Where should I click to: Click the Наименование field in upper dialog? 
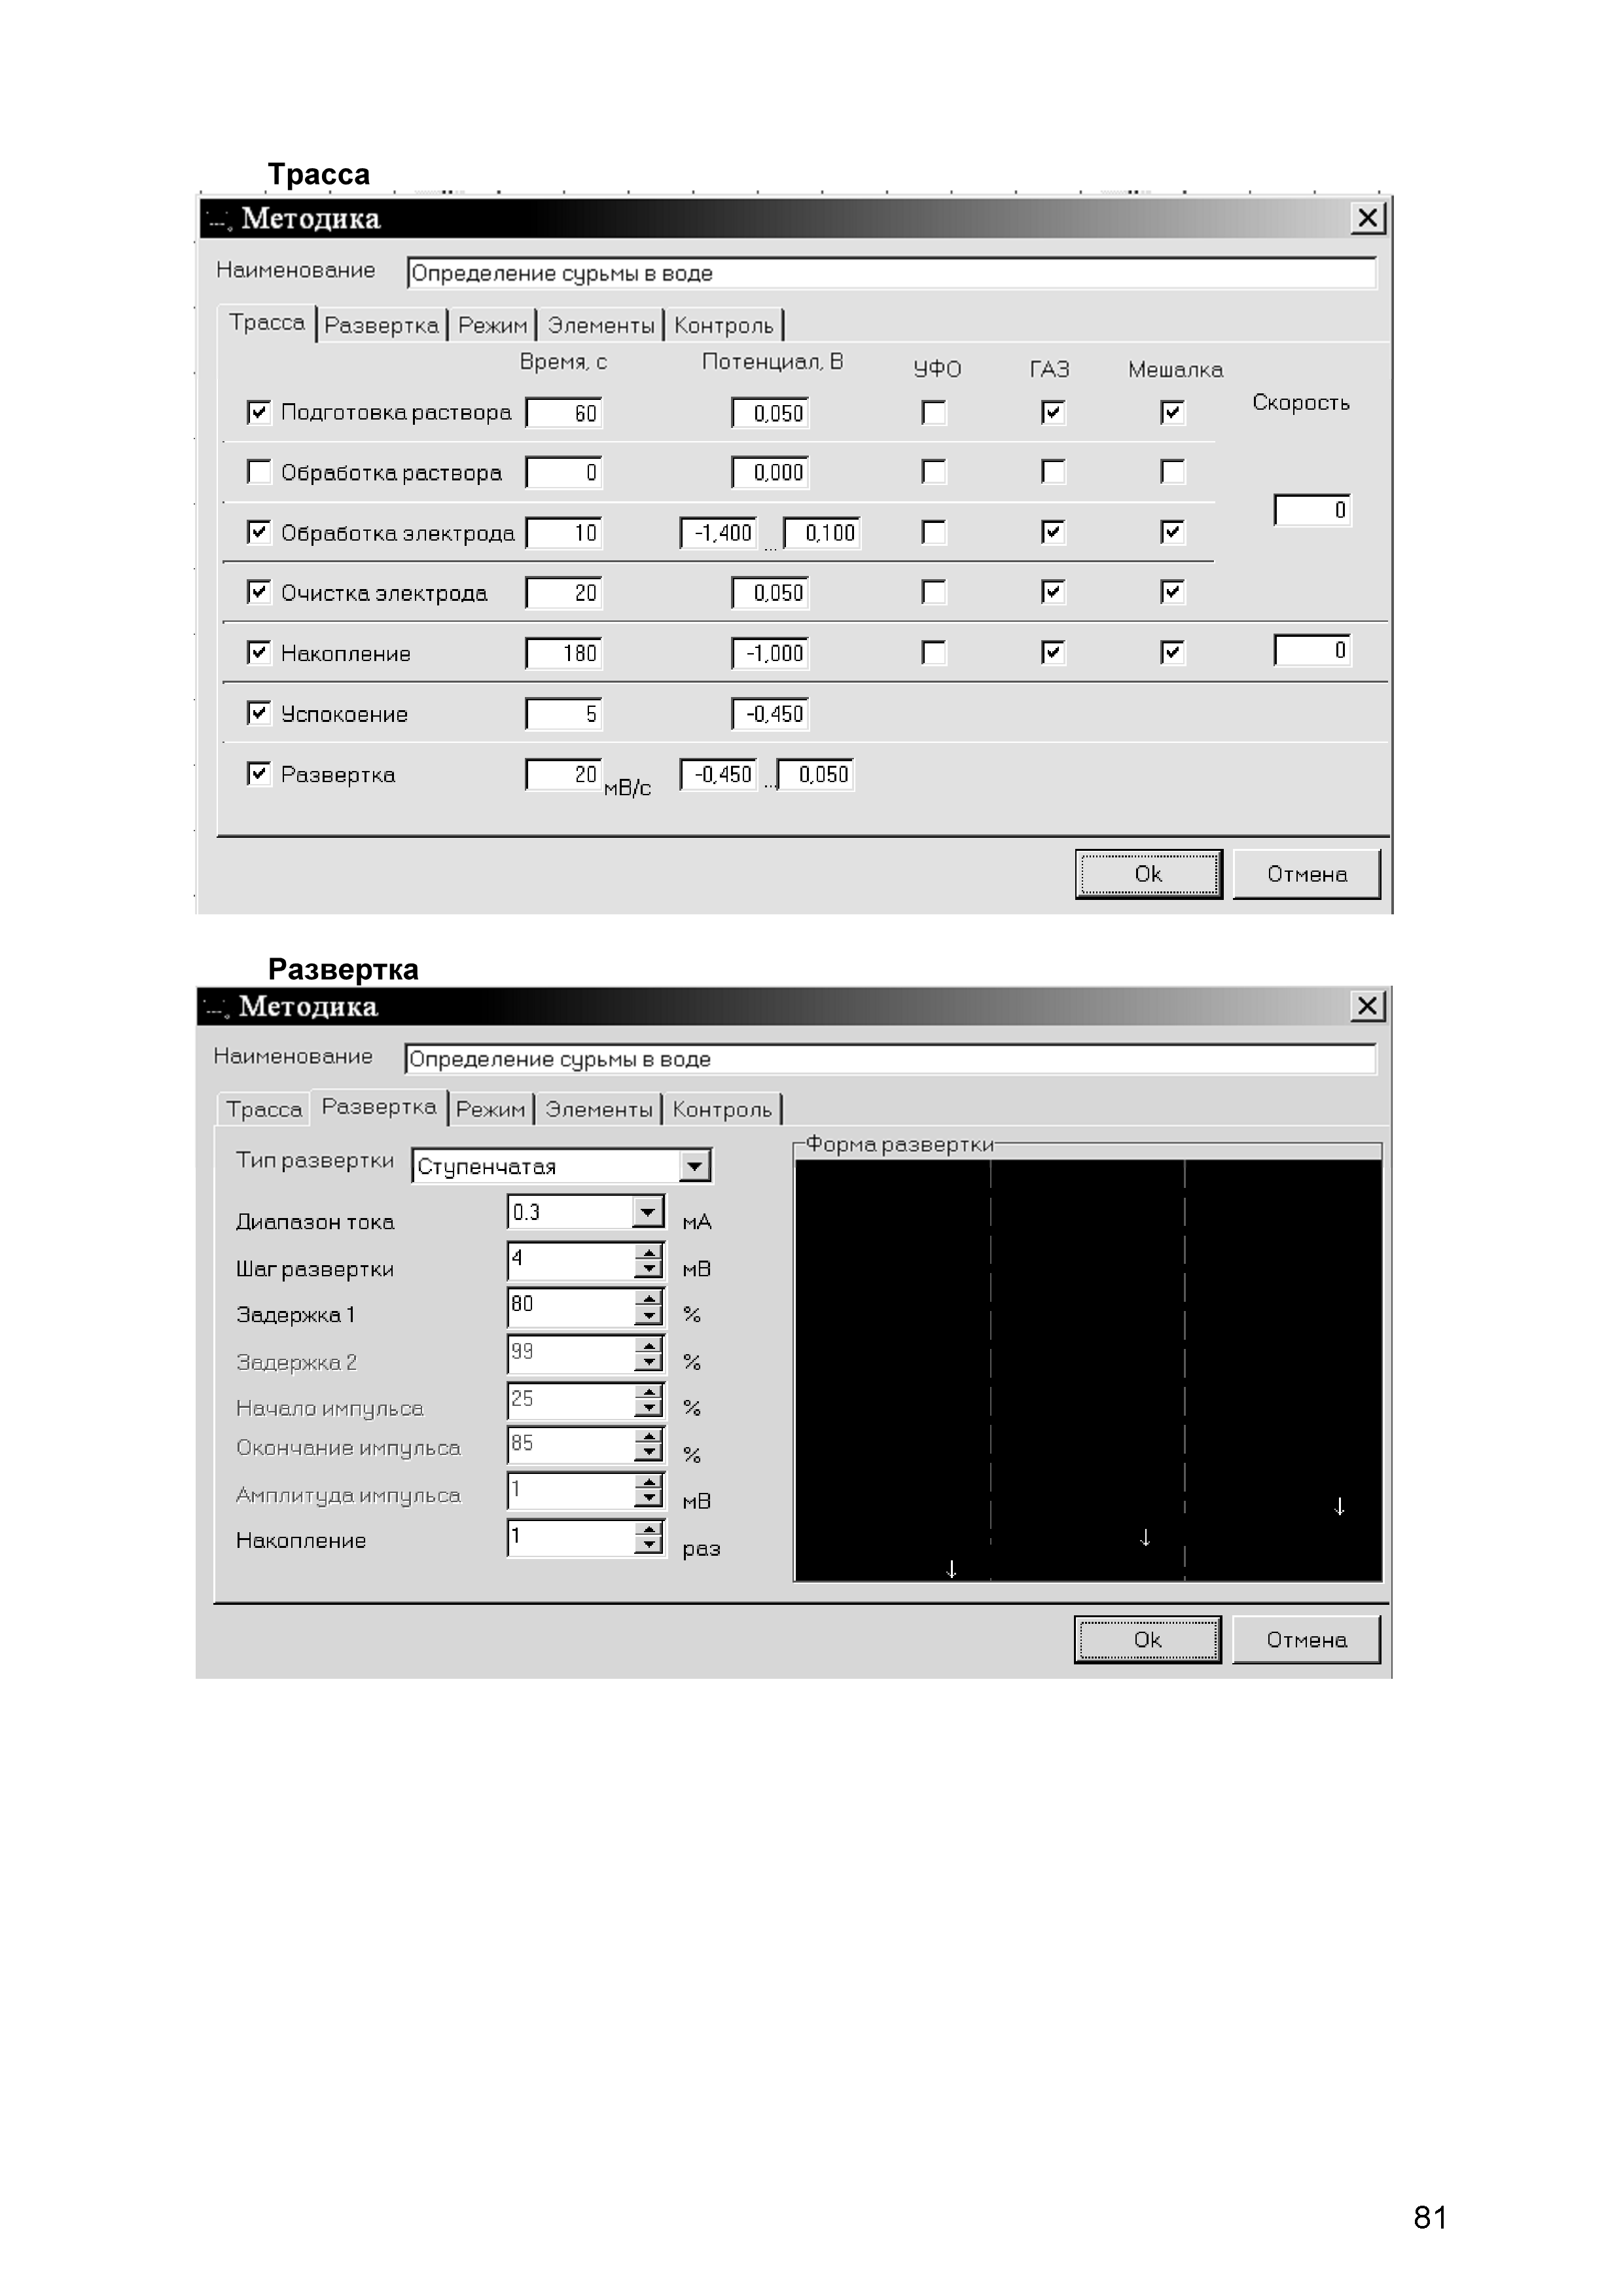pyautogui.click(x=891, y=273)
